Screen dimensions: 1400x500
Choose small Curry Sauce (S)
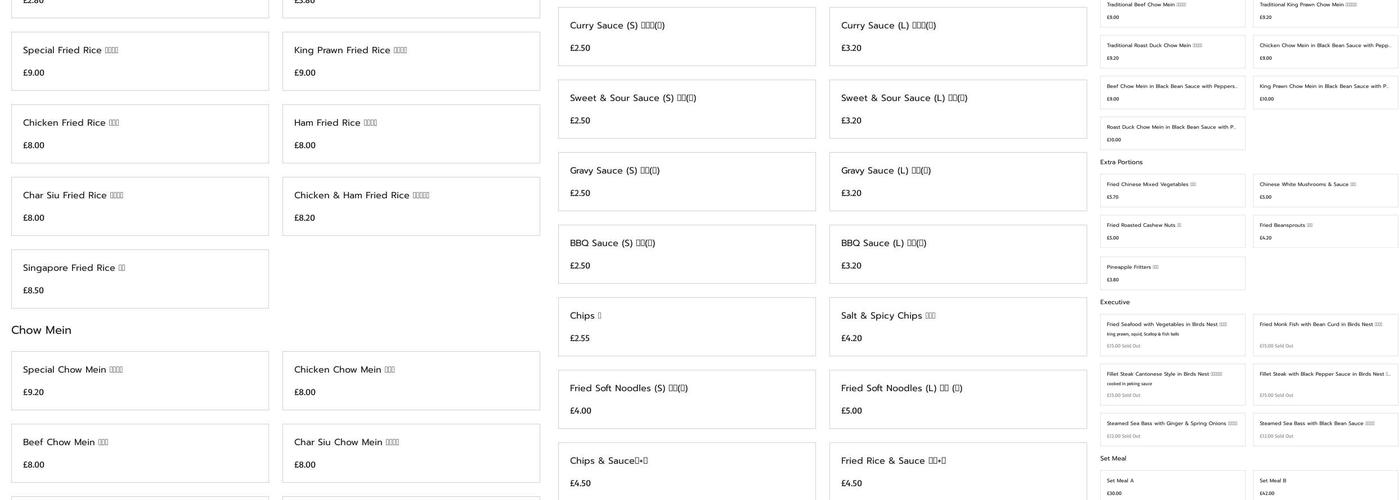(687, 36)
